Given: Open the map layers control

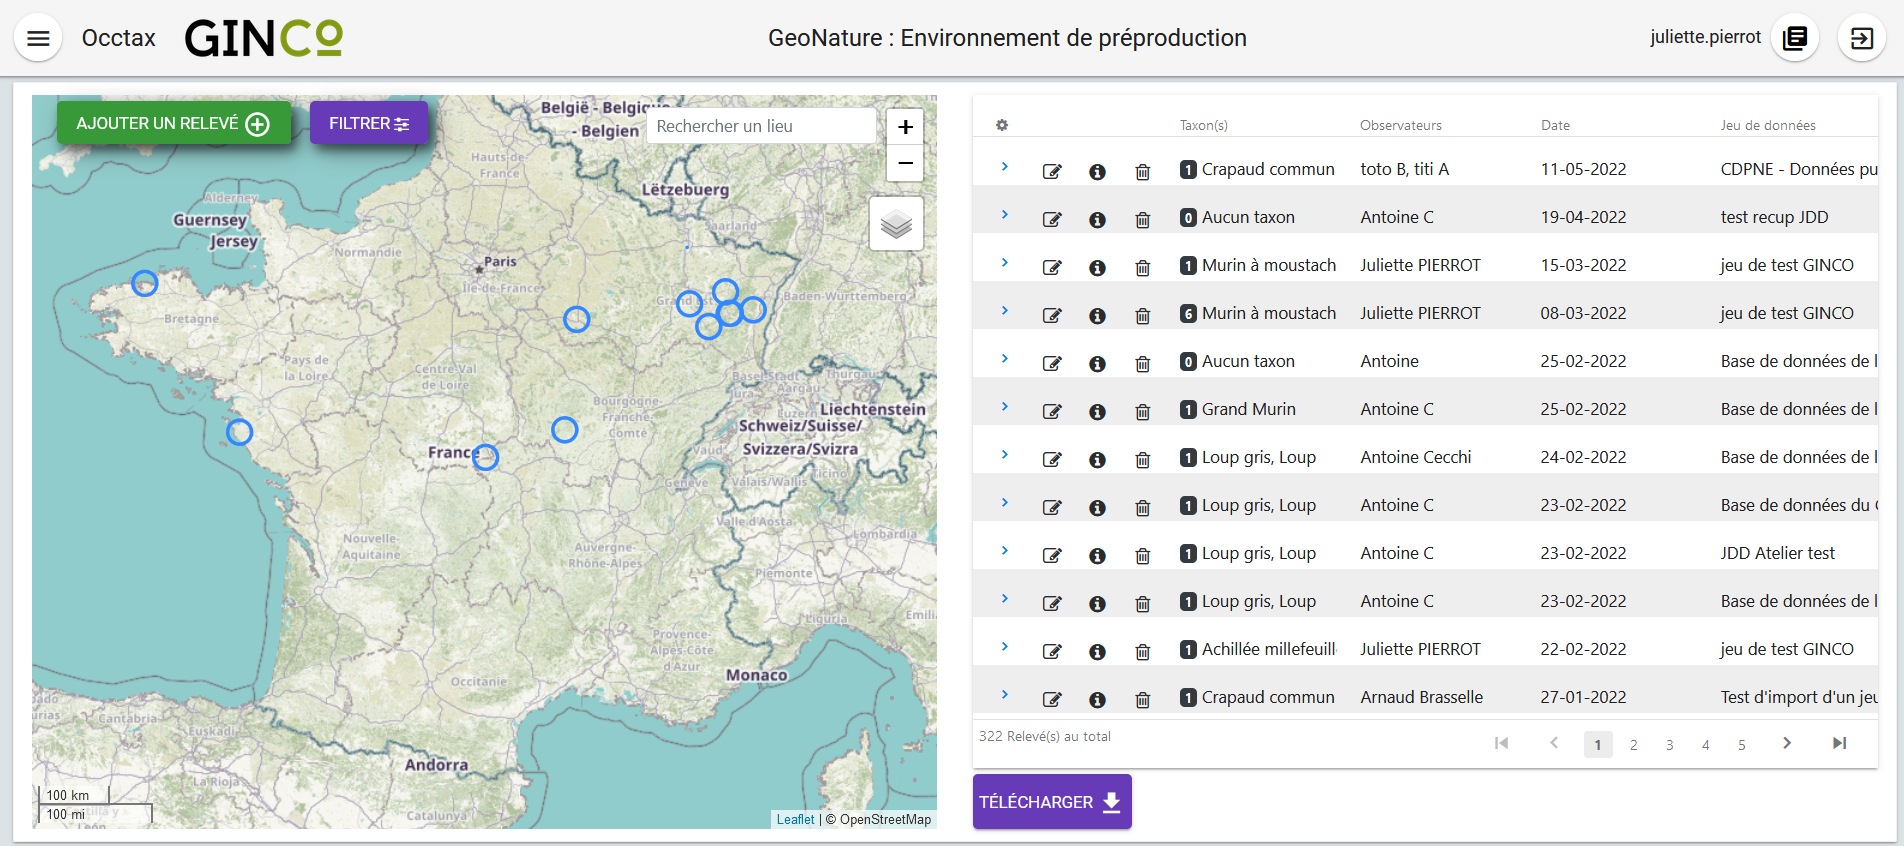Looking at the screenshot, I should coord(896,224).
